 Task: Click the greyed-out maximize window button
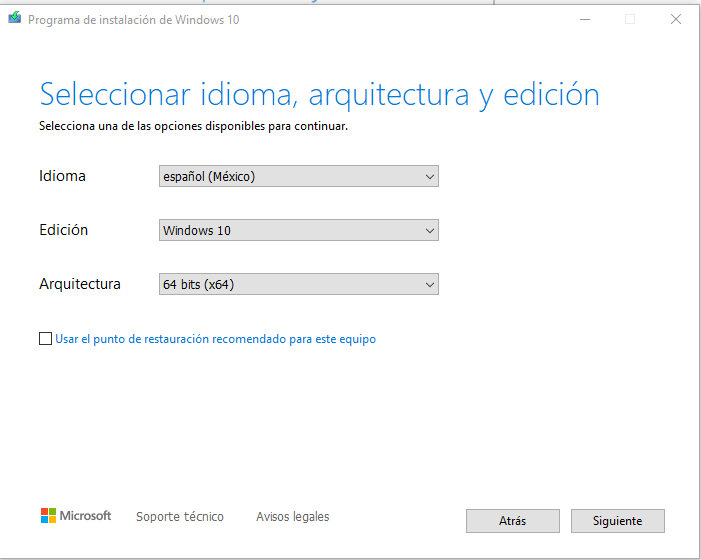[x=630, y=19]
